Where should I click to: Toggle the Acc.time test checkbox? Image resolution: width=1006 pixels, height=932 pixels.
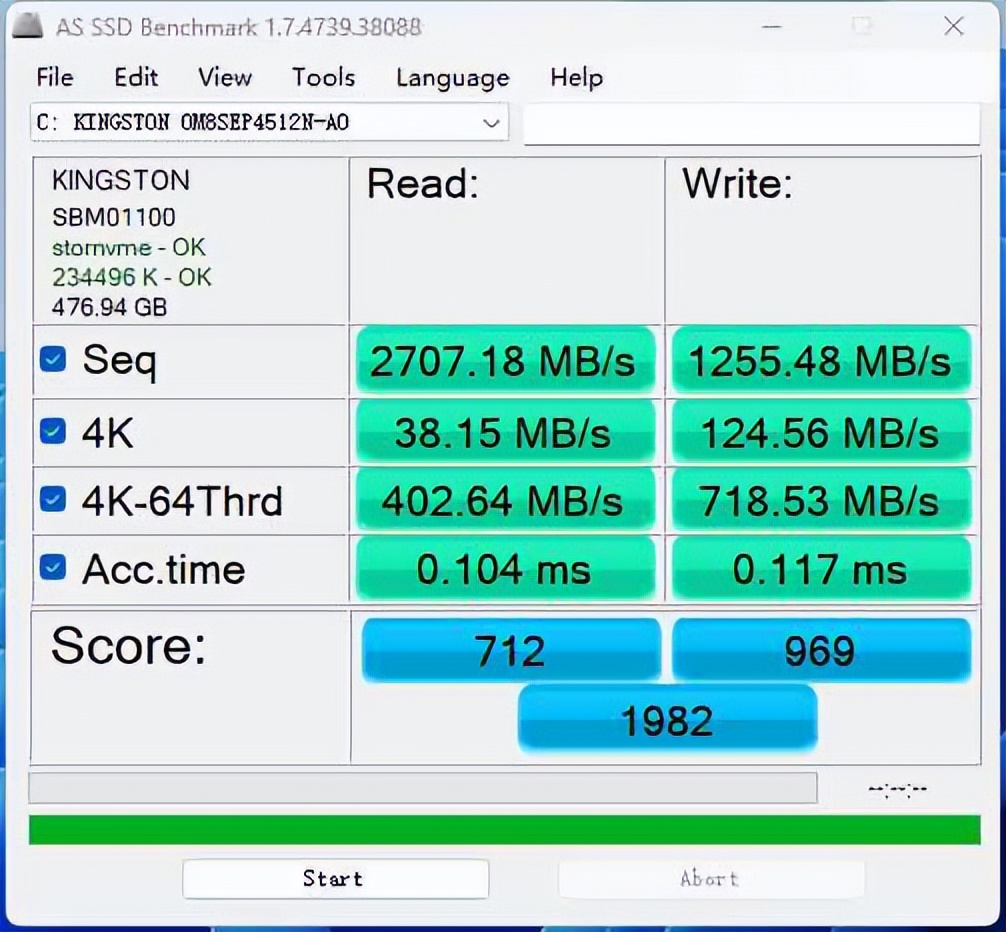click(52, 568)
